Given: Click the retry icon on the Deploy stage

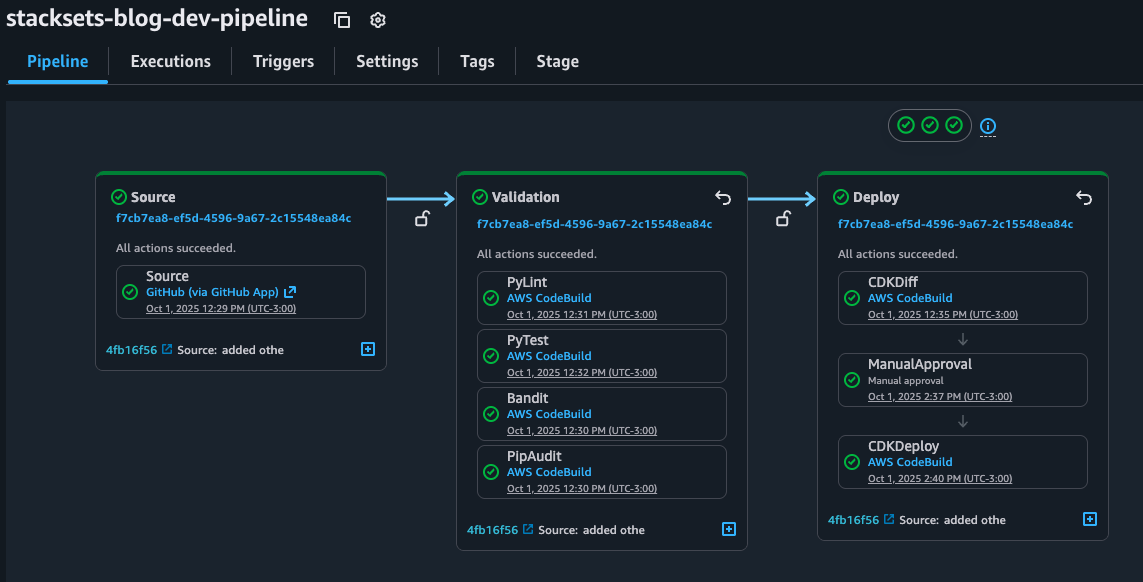Looking at the screenshot, I should [x=1084, y=197].
